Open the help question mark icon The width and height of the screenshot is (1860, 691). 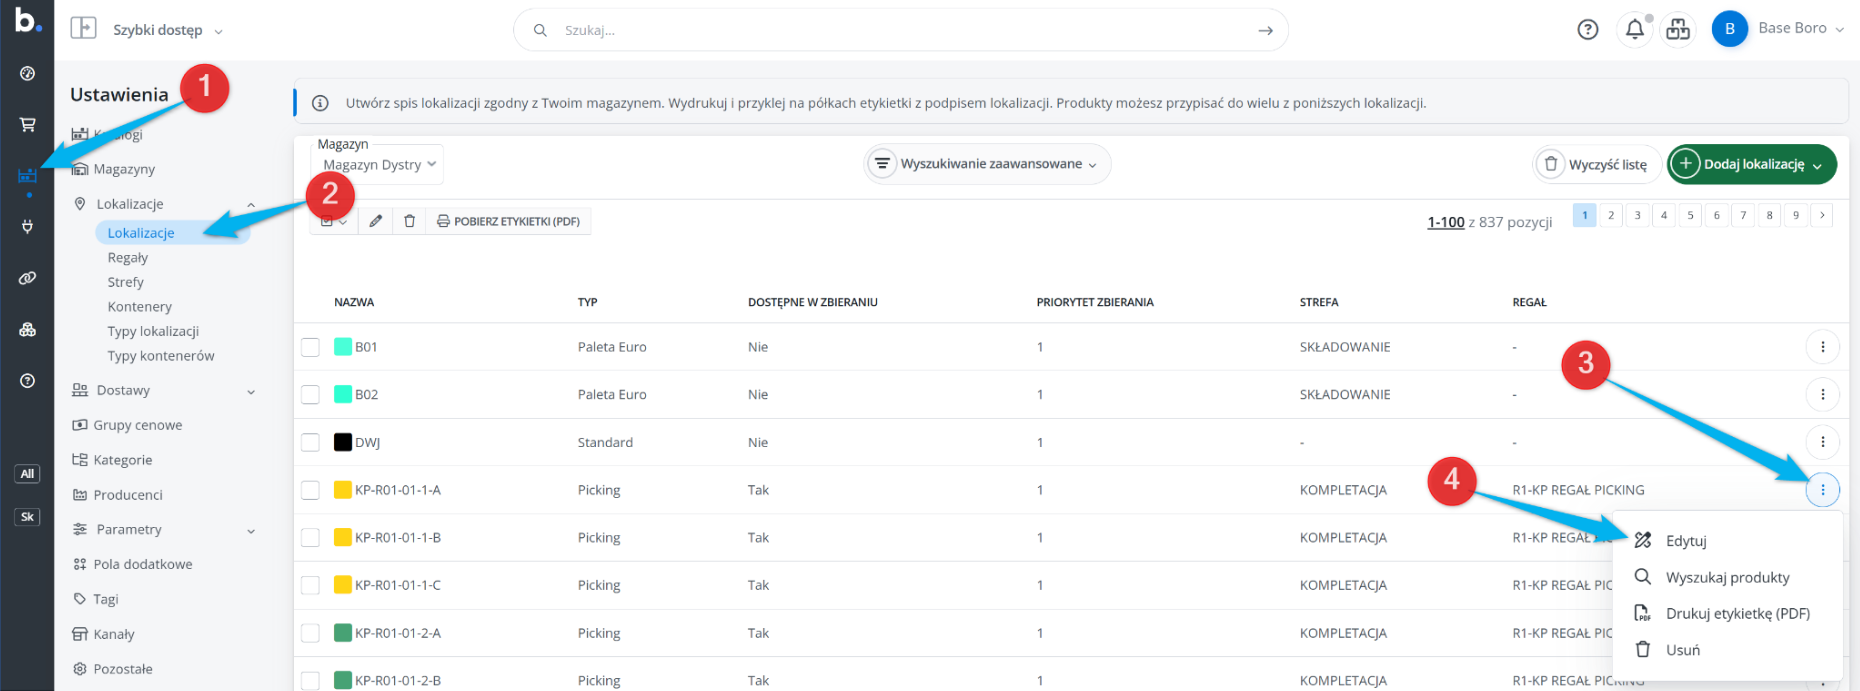pyautogui.click(x=1587, y=30)
